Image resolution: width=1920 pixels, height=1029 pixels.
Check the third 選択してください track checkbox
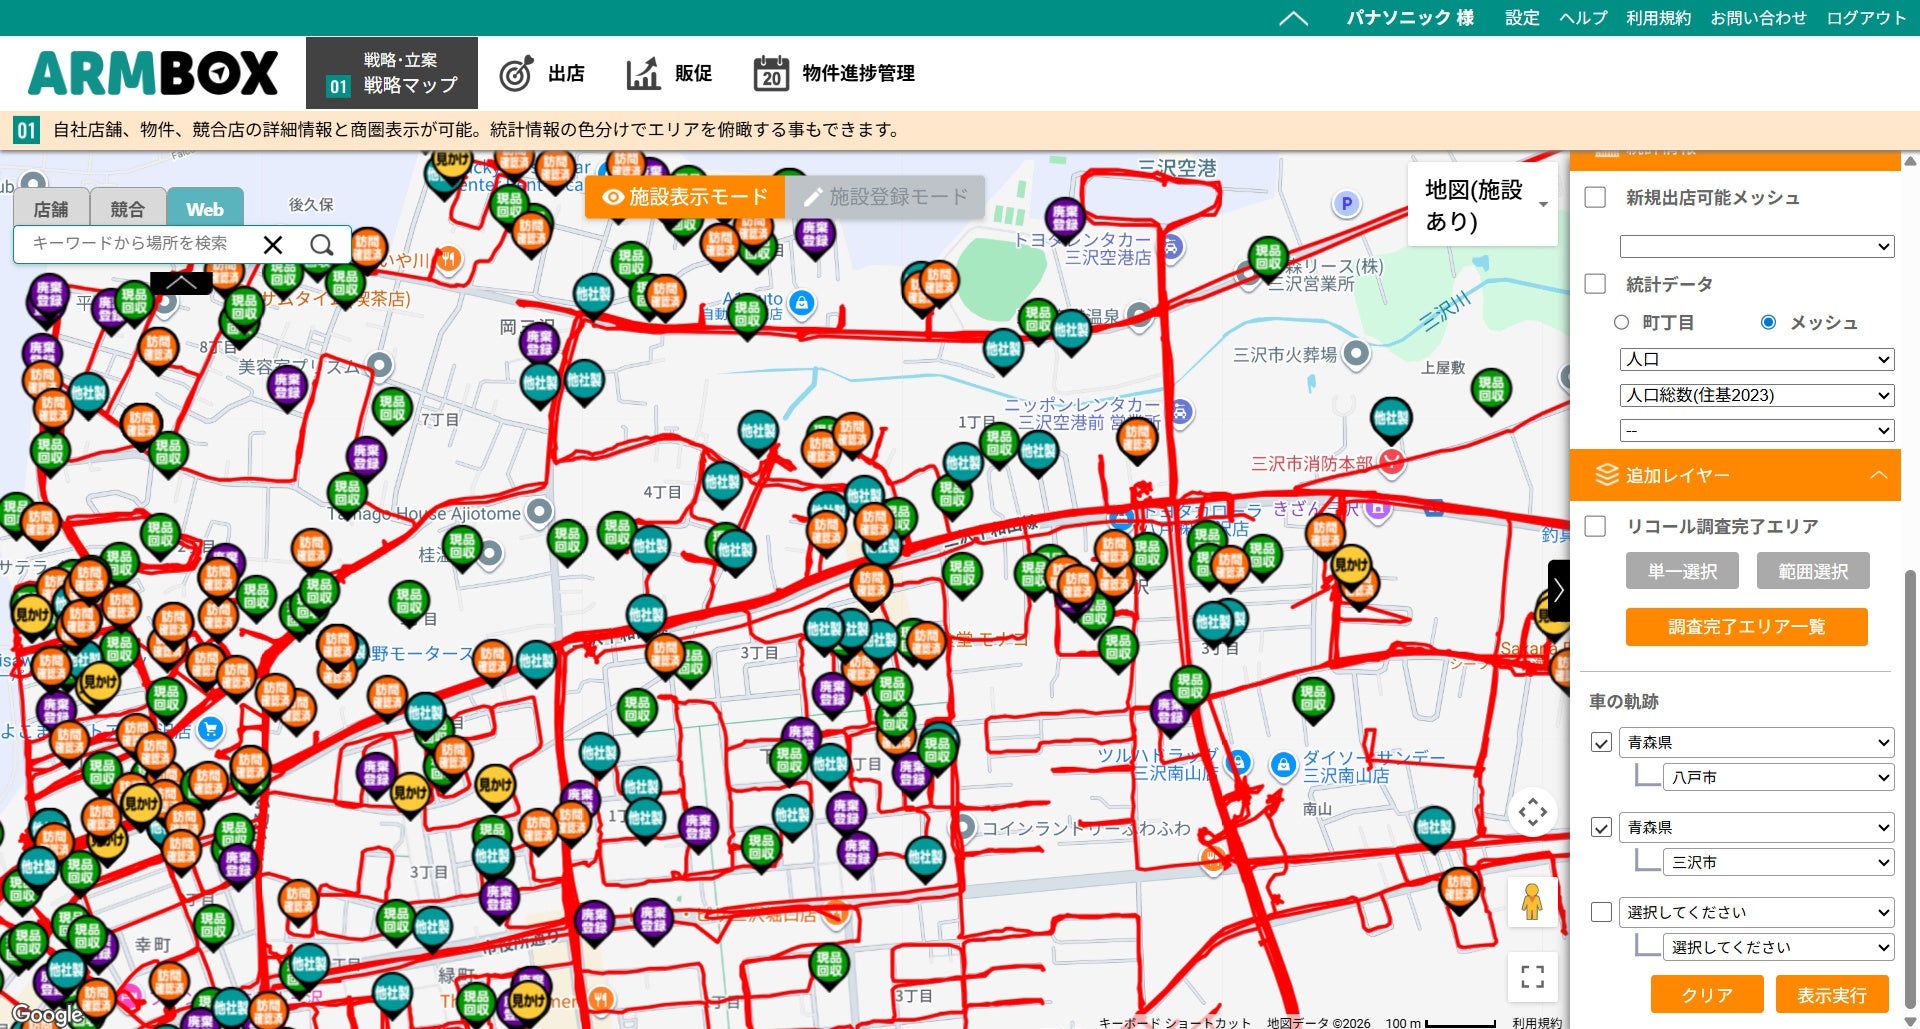(x=1601, y=912)
